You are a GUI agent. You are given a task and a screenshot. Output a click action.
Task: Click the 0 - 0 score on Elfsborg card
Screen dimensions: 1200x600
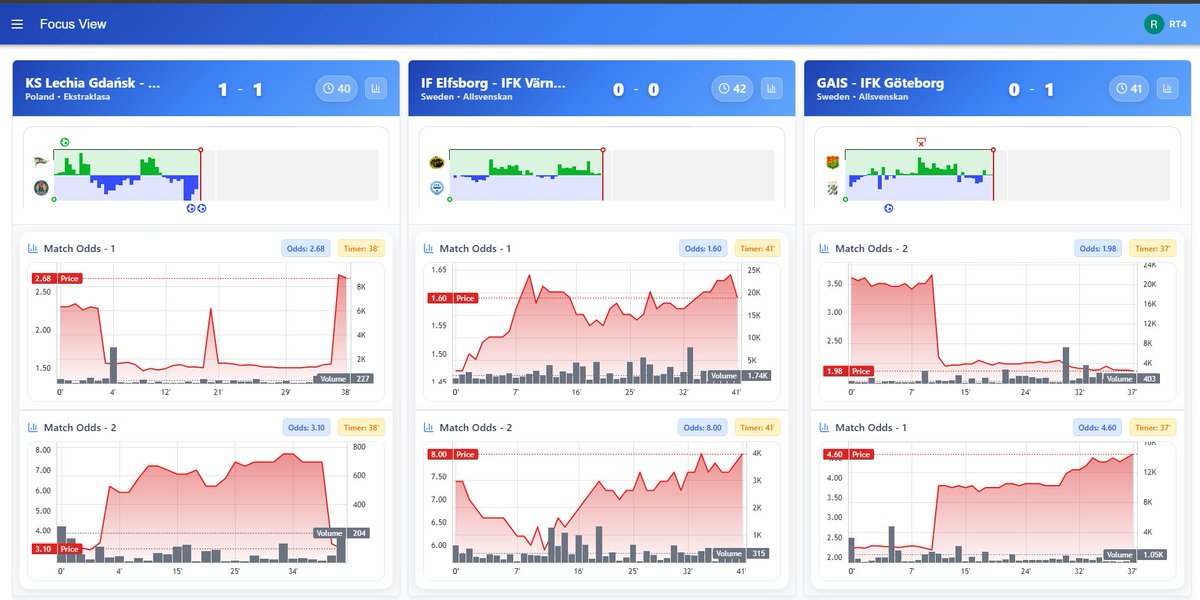(635, 90)
